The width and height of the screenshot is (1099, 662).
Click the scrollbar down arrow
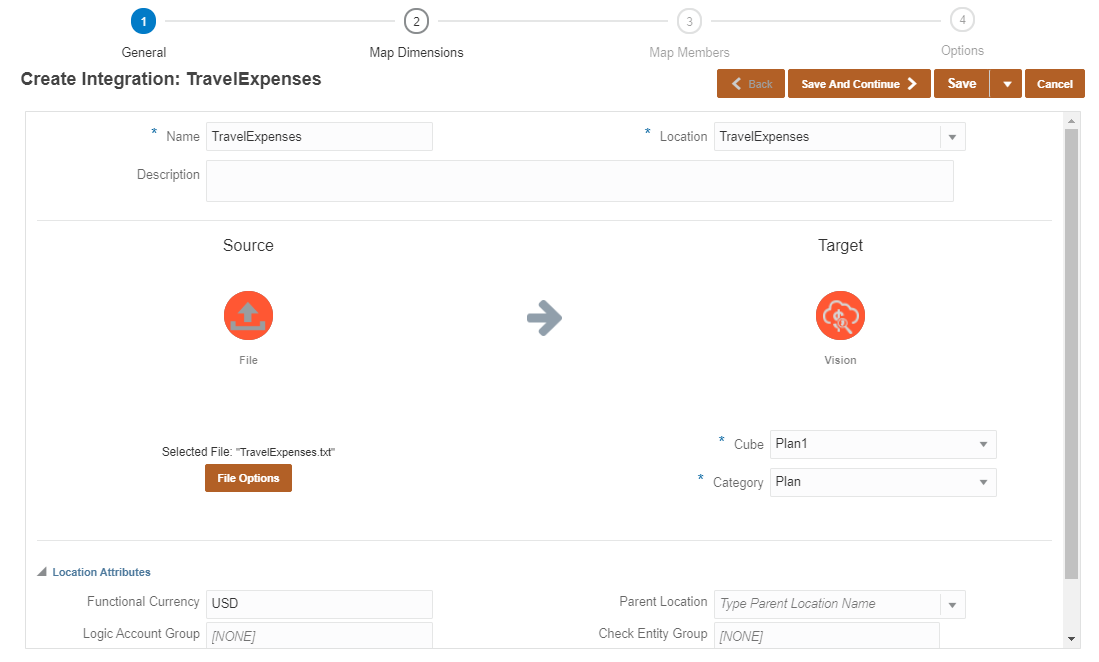point(1072,638)
